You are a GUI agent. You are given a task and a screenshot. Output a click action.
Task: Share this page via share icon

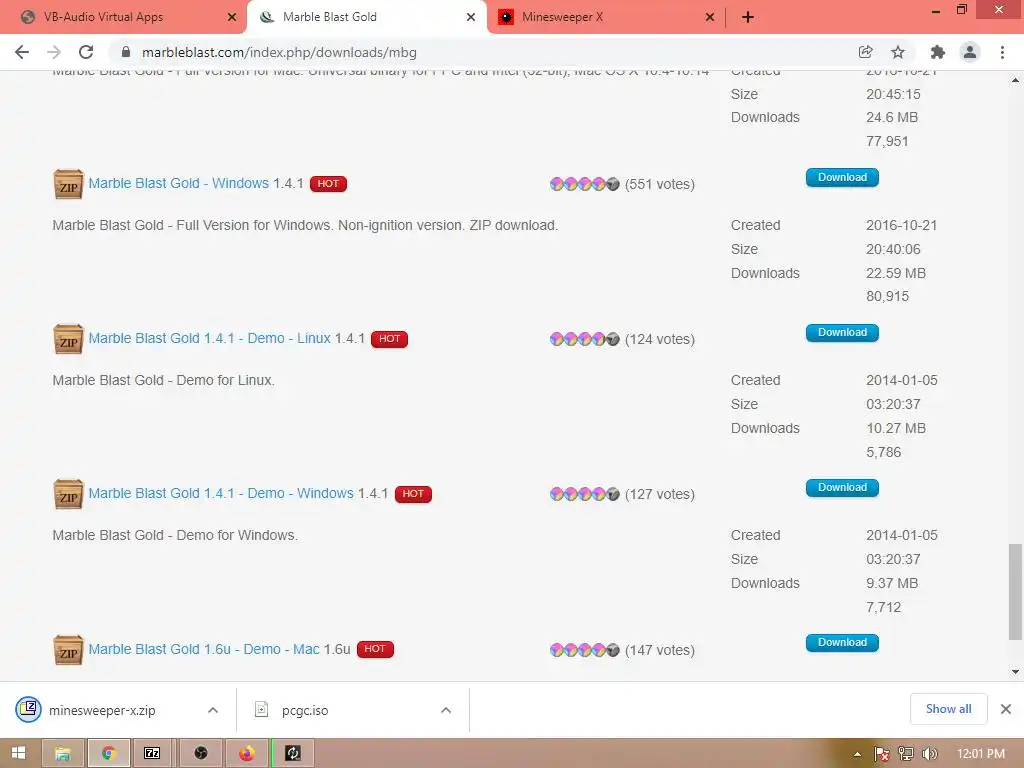click(865, 52)
